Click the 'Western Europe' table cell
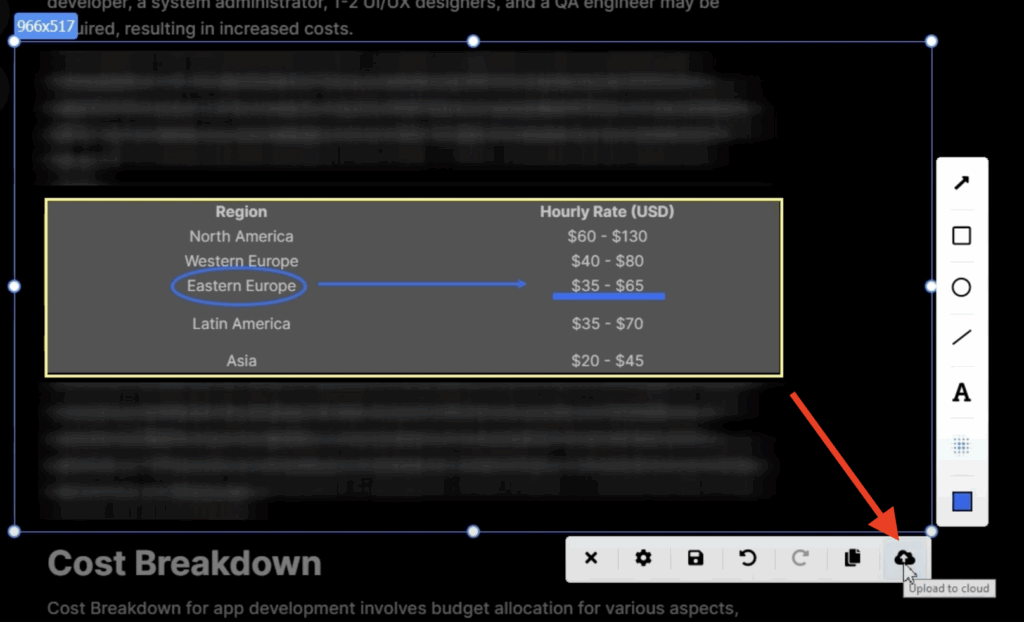This screenshot has width=1024, height=622. [x=241, y=261]
